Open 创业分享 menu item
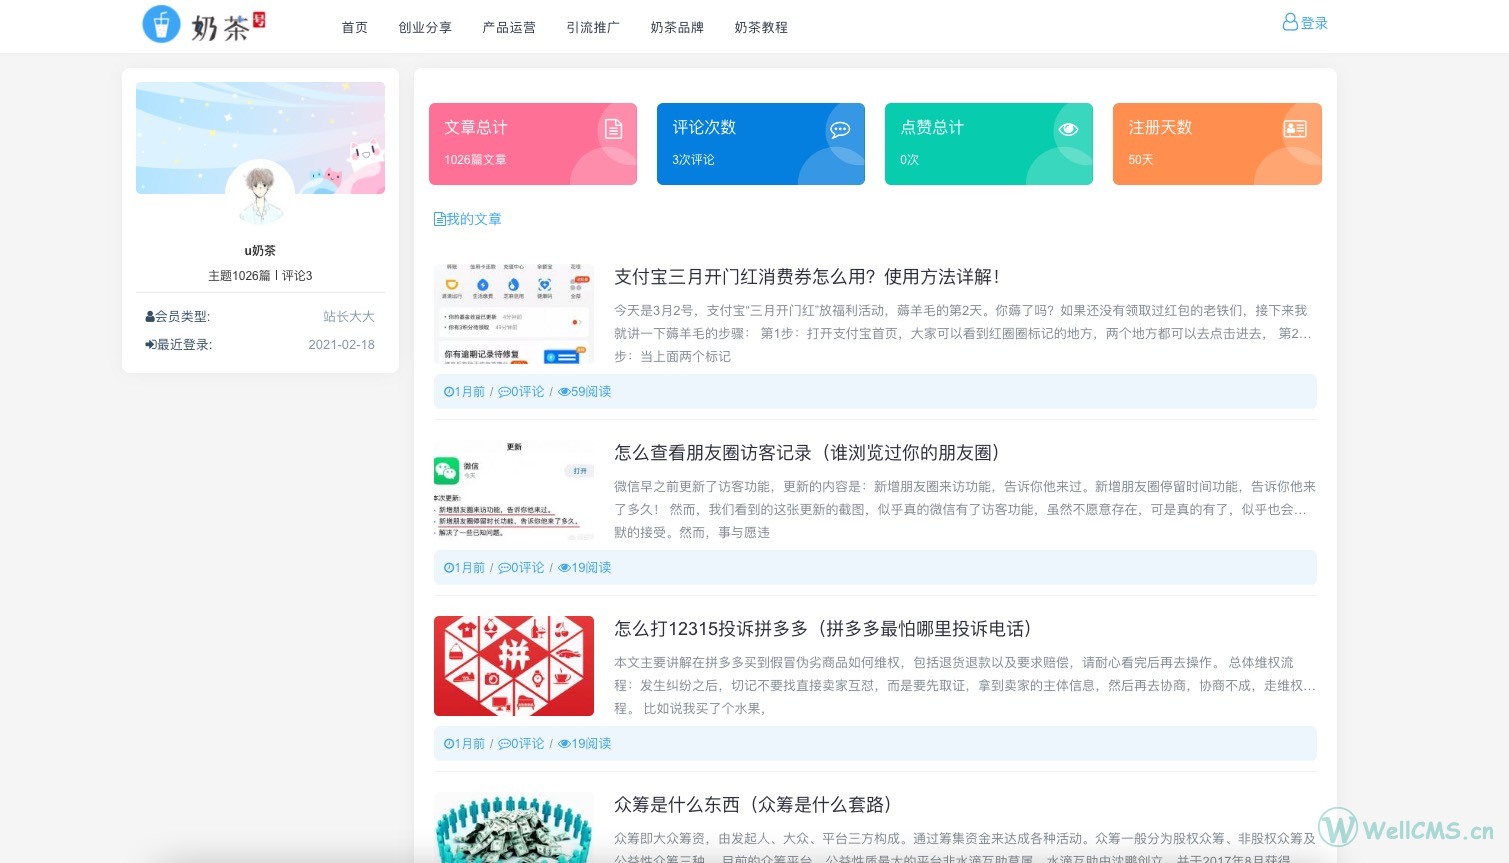The height and width of the screenshot is (863, 1509). tap(425, 28)
